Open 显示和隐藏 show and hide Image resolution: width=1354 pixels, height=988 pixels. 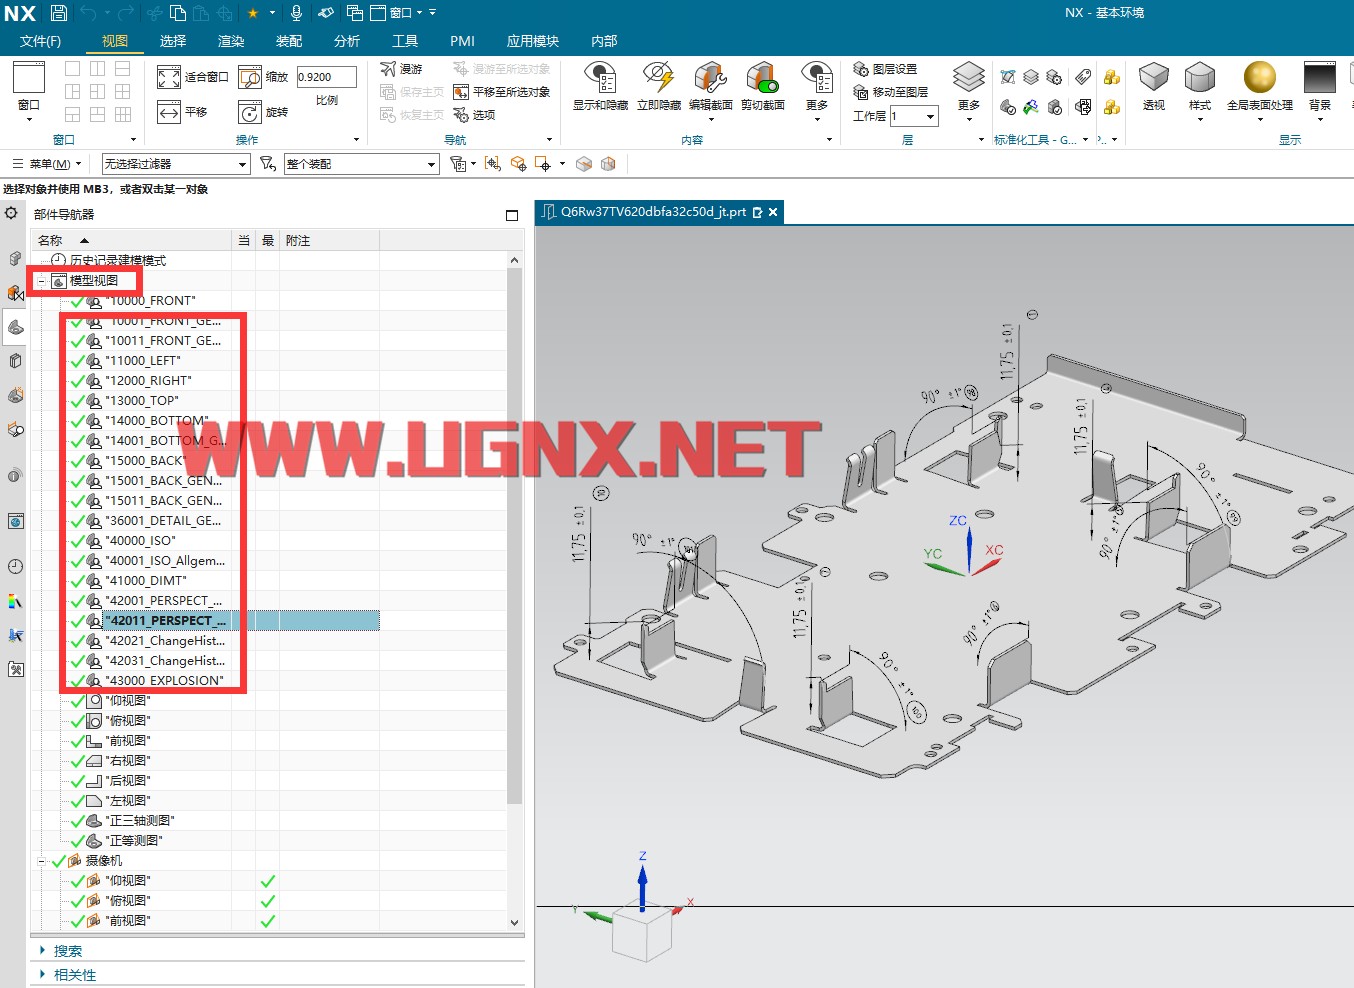[x=600, y=86]
